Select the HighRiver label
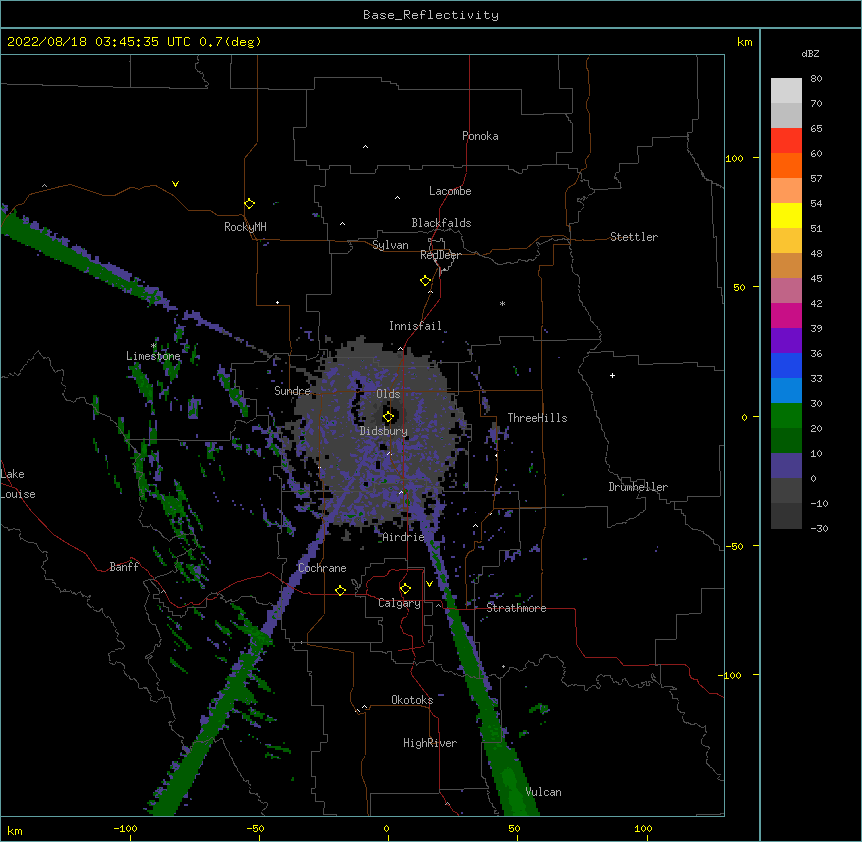The height and width of the screenshot is (842, 862). 430,743
